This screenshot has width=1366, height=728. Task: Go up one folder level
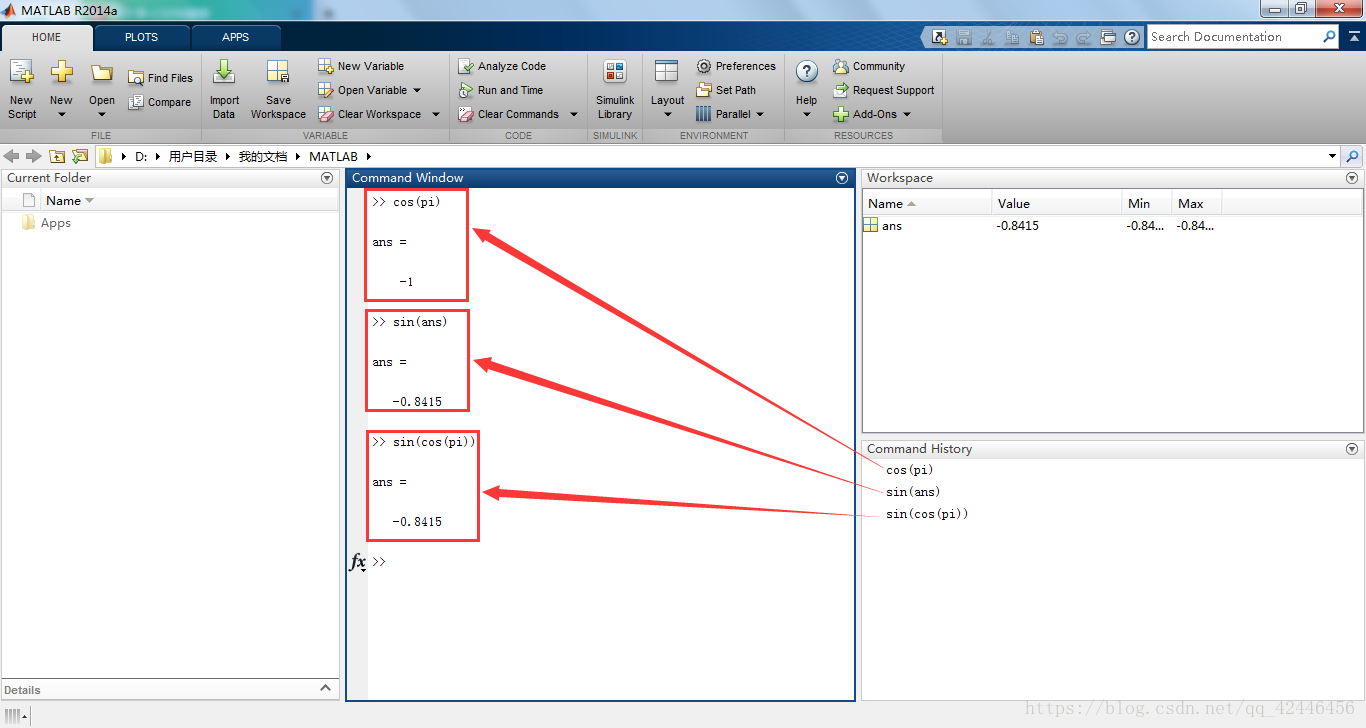pyautogui.click(x=57, y=156)
